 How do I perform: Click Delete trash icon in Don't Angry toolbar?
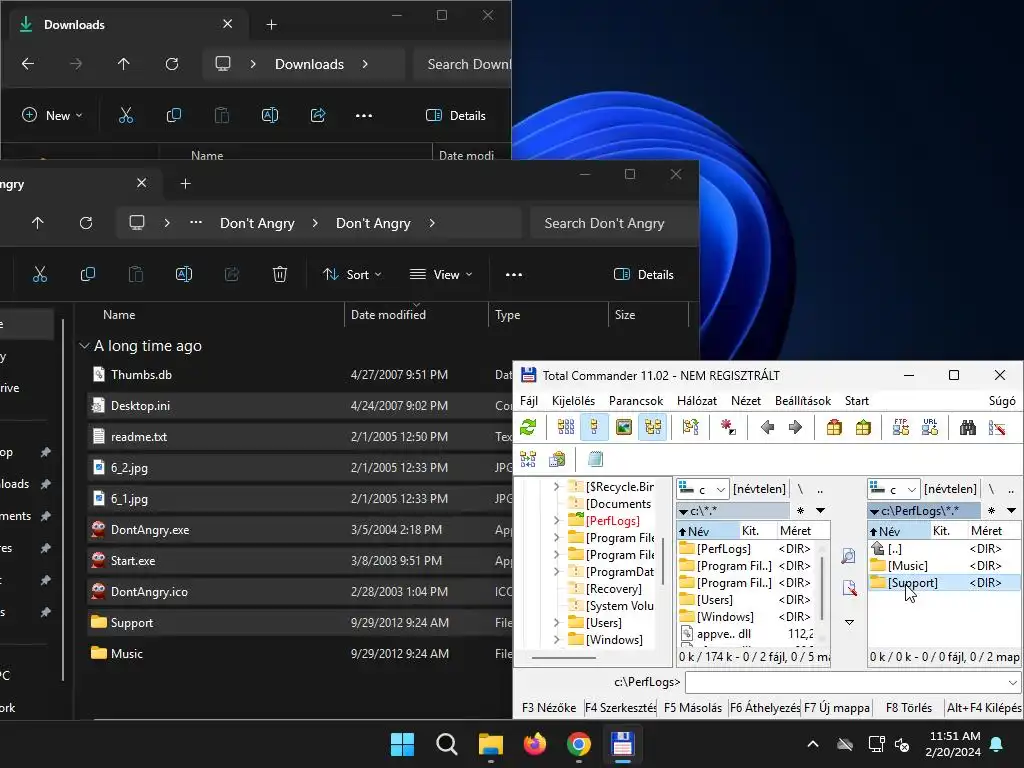(x=280, y=274)
